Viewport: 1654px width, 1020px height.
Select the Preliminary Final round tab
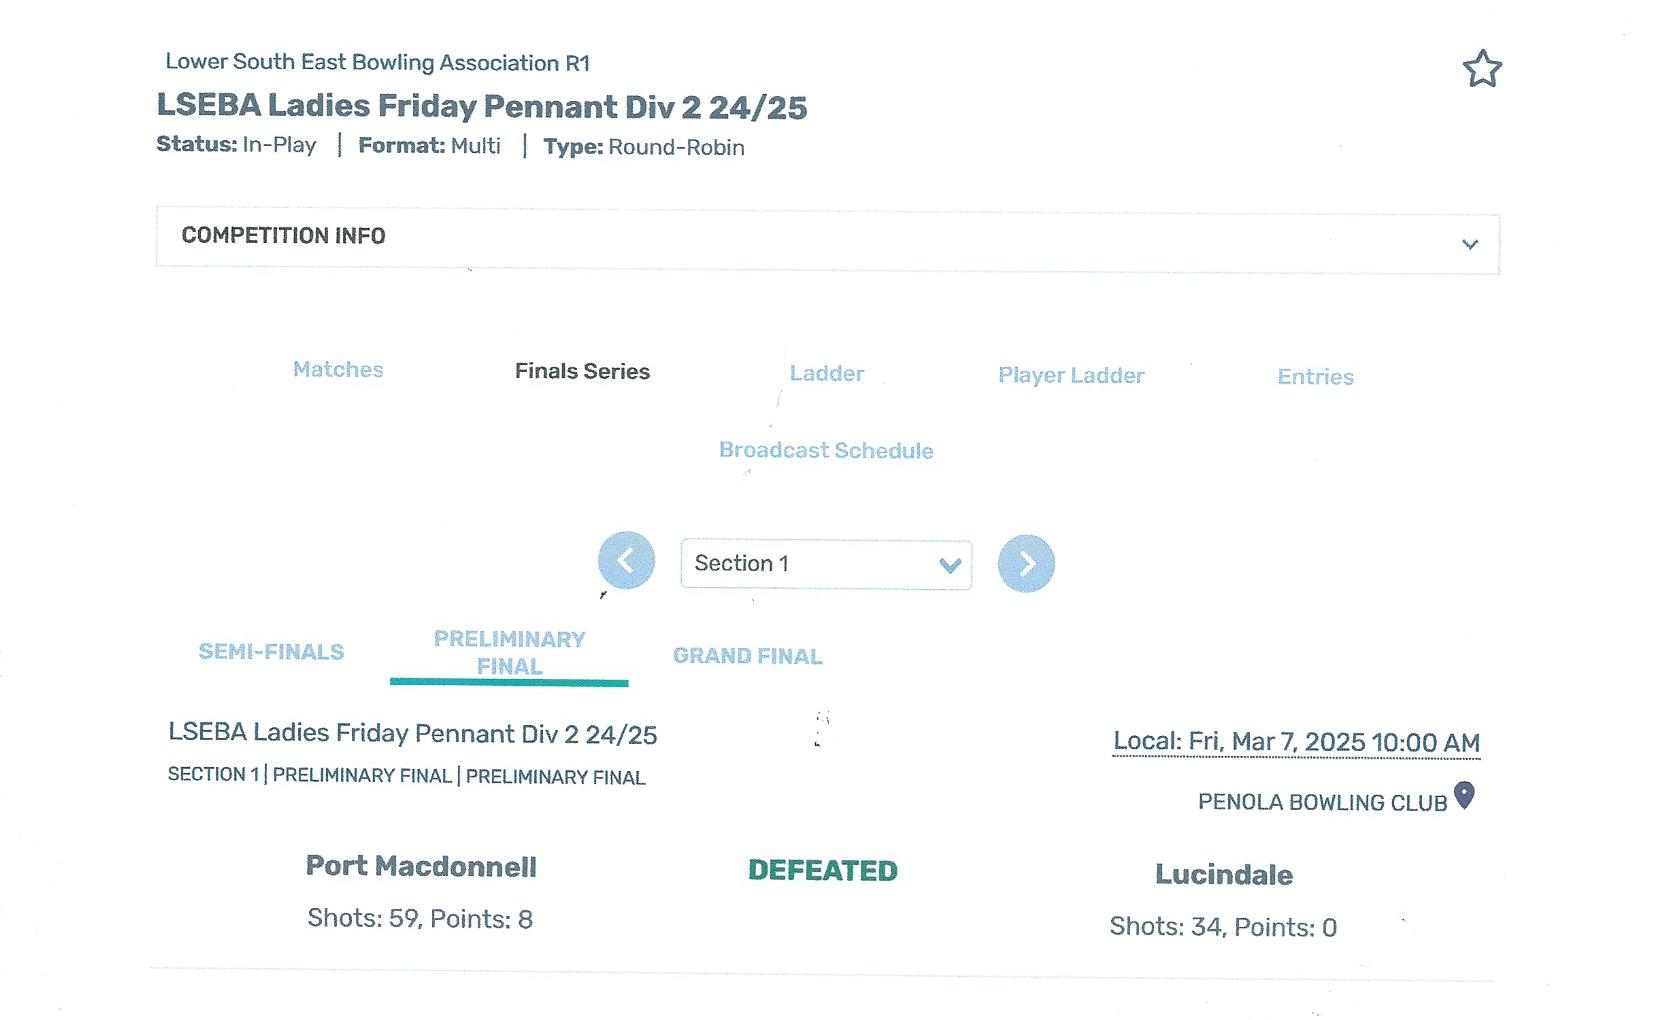click(509, 653)
